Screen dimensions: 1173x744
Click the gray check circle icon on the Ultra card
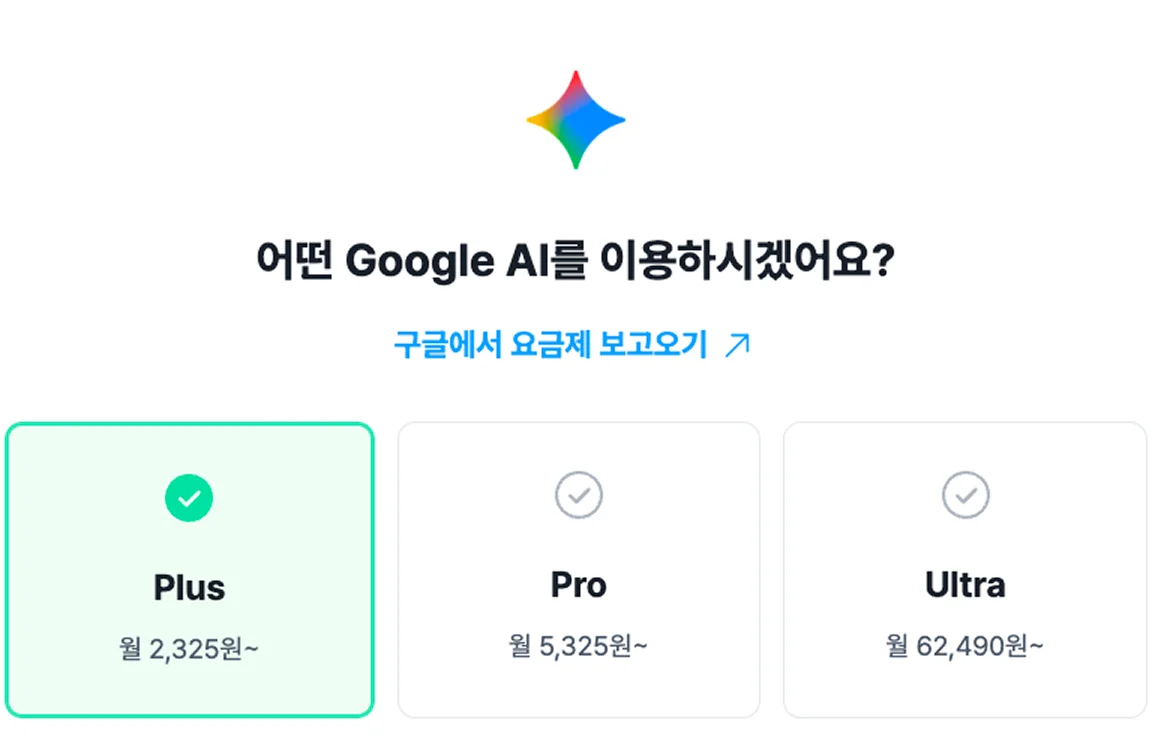[x=964, y=493]
